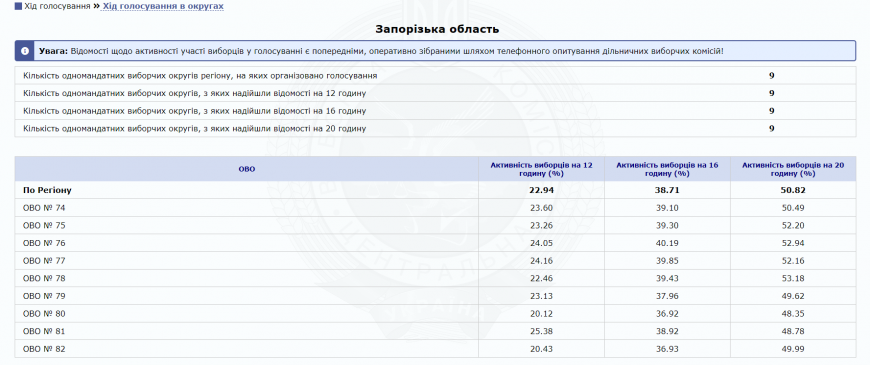Click the Активність виборців на 16 годину header

tap(667, 169)
